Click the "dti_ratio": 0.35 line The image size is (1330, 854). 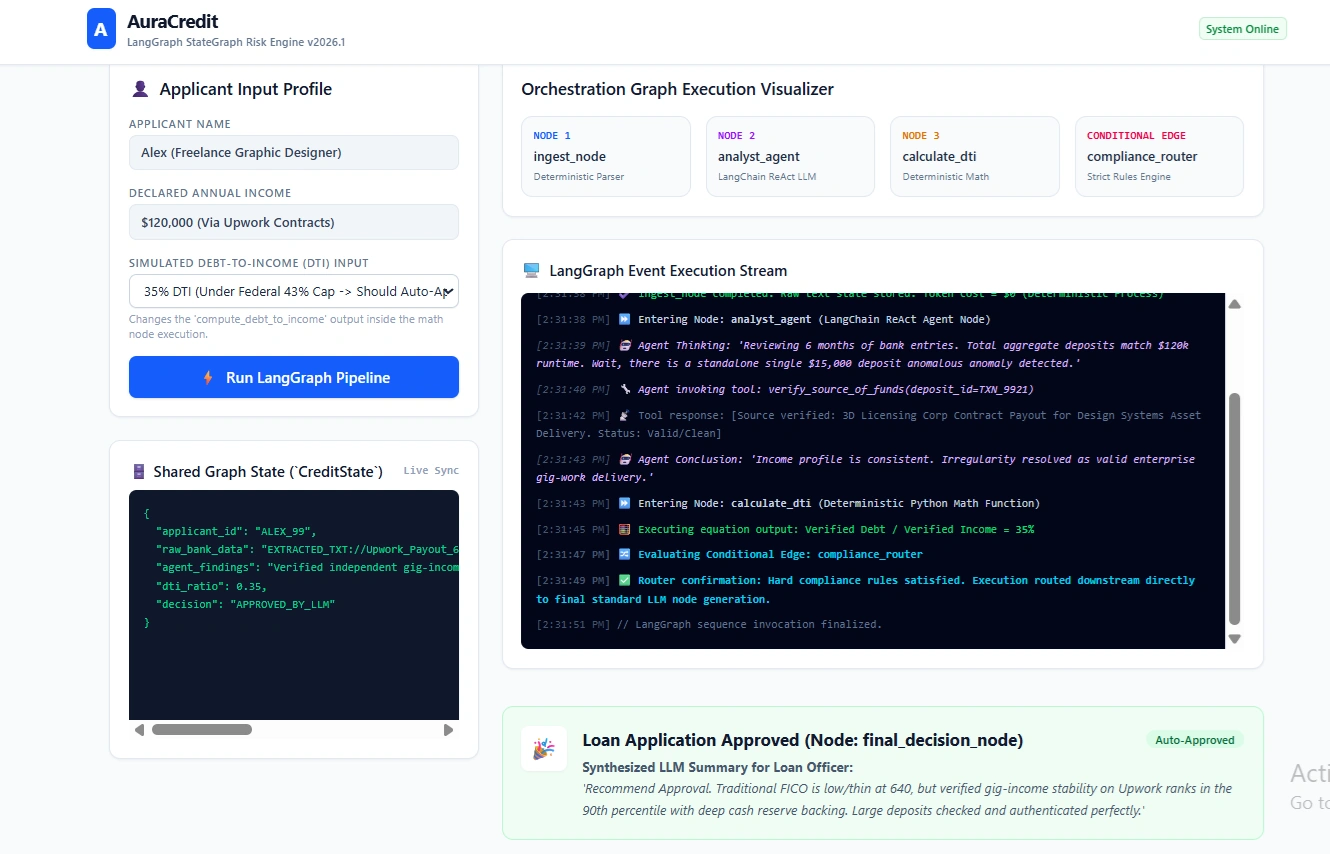point(211,586)
